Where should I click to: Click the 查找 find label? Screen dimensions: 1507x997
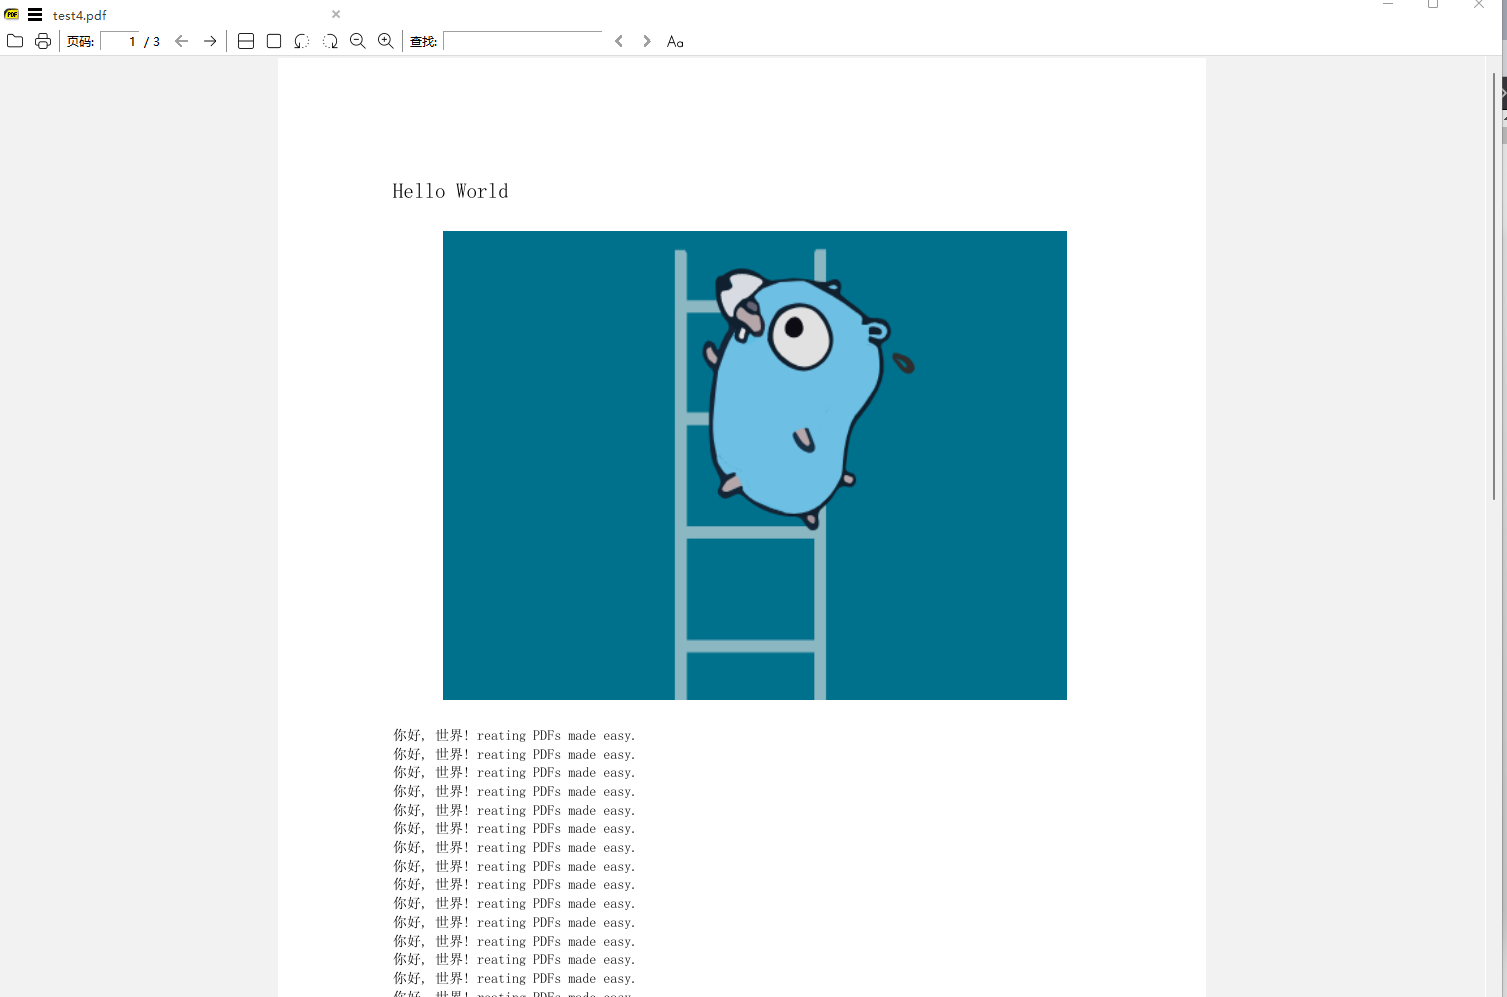point(423,42)
